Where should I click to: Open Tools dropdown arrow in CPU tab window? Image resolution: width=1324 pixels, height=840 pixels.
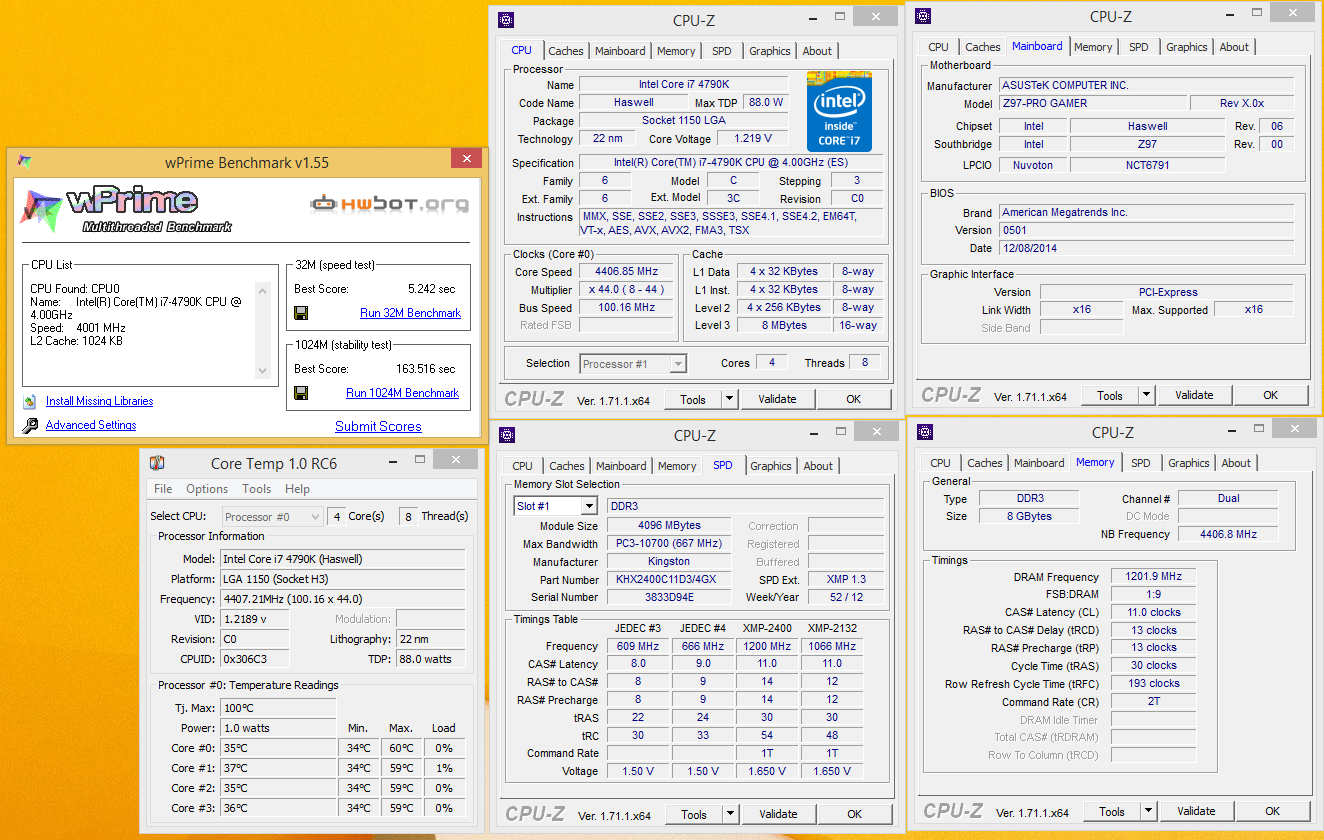pyautogui.click(x=730, y=399)
